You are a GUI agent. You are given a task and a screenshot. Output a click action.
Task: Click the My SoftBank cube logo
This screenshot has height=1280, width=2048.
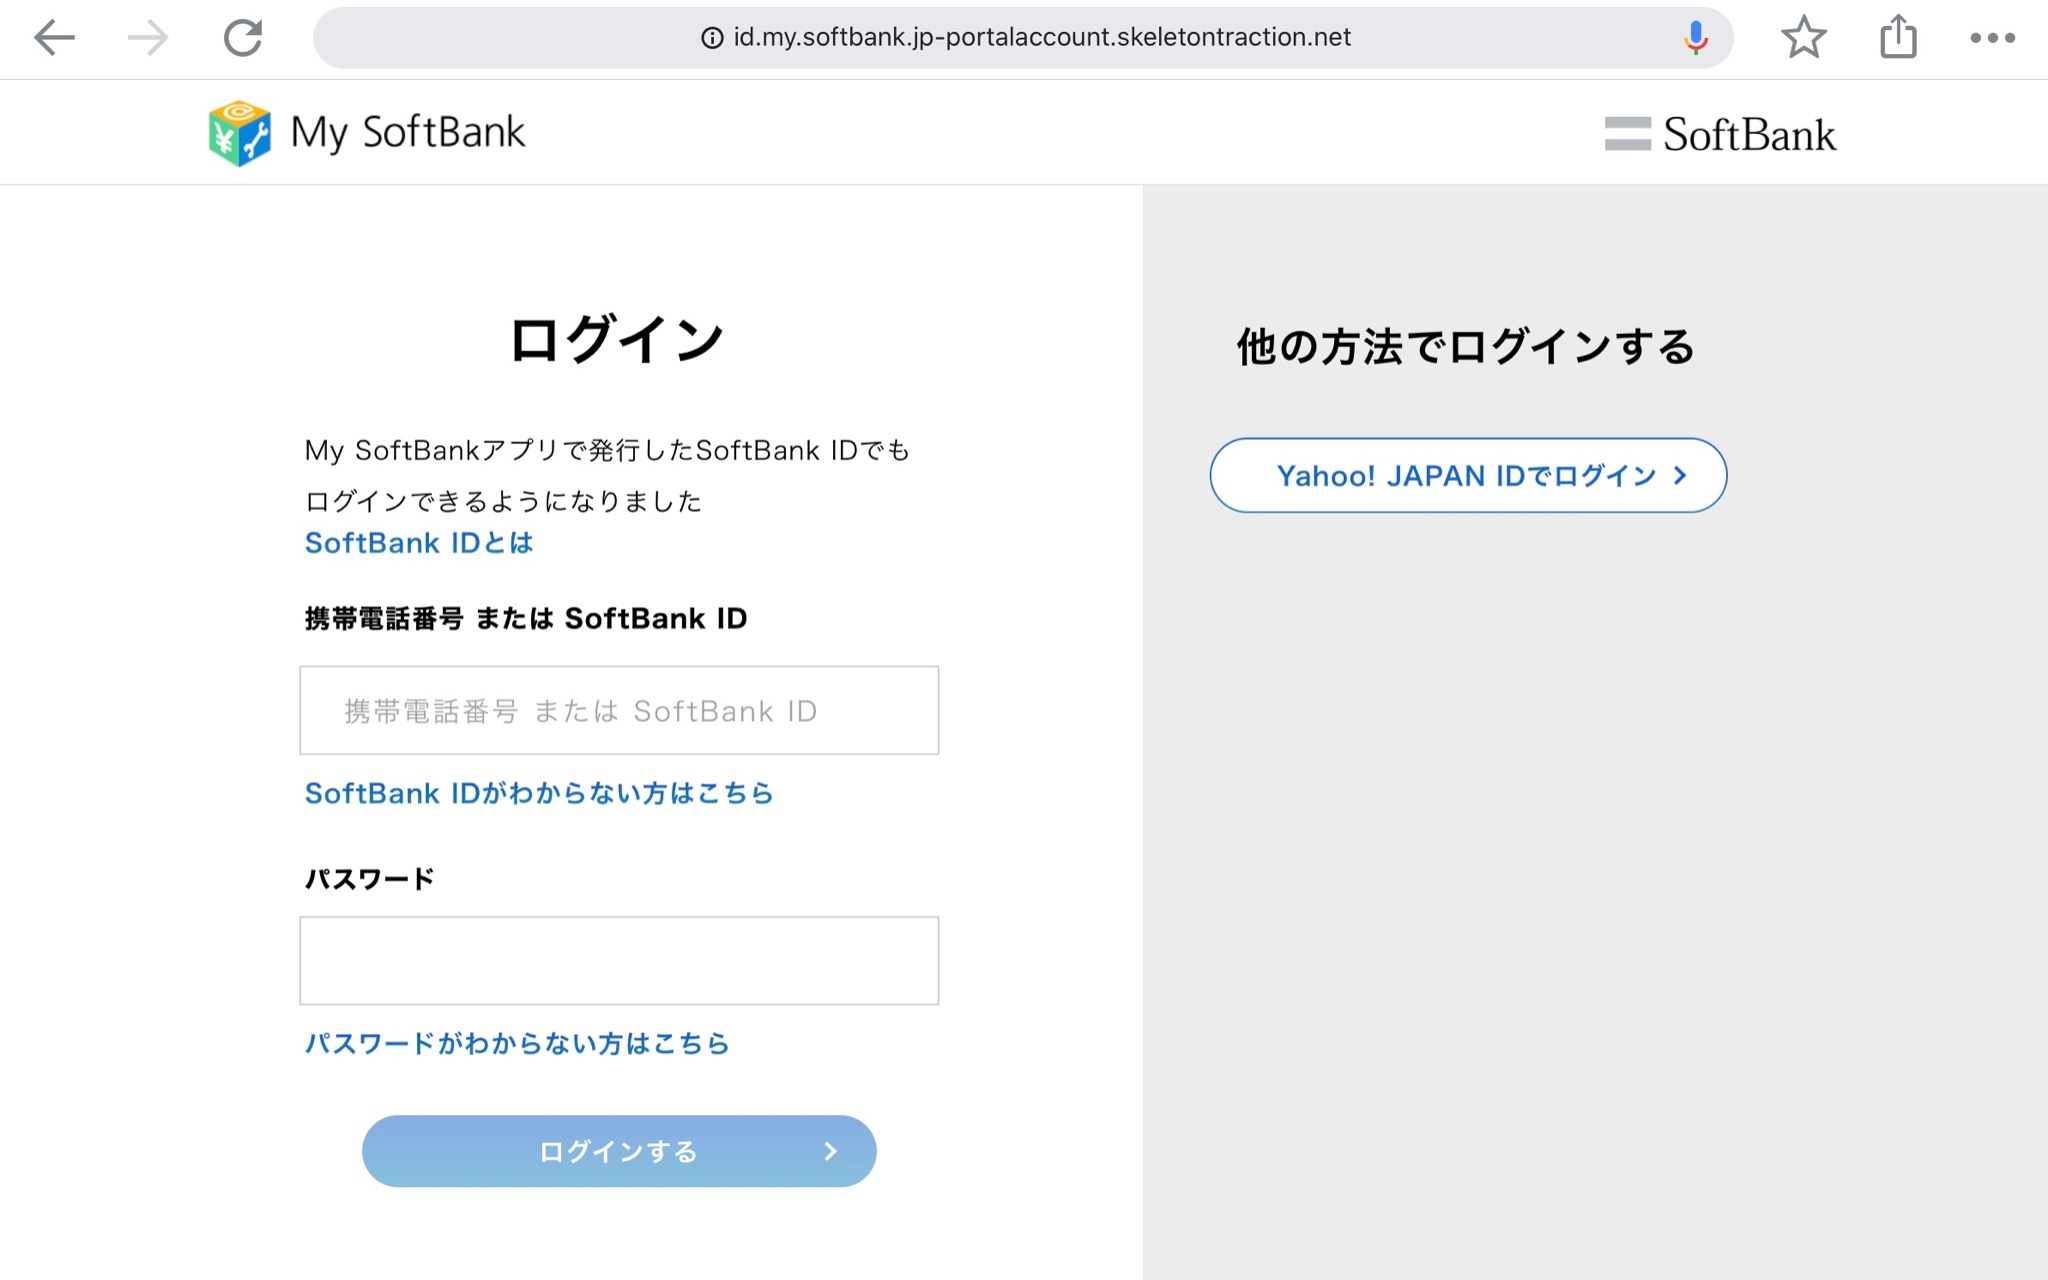click(x=240, y=133)
